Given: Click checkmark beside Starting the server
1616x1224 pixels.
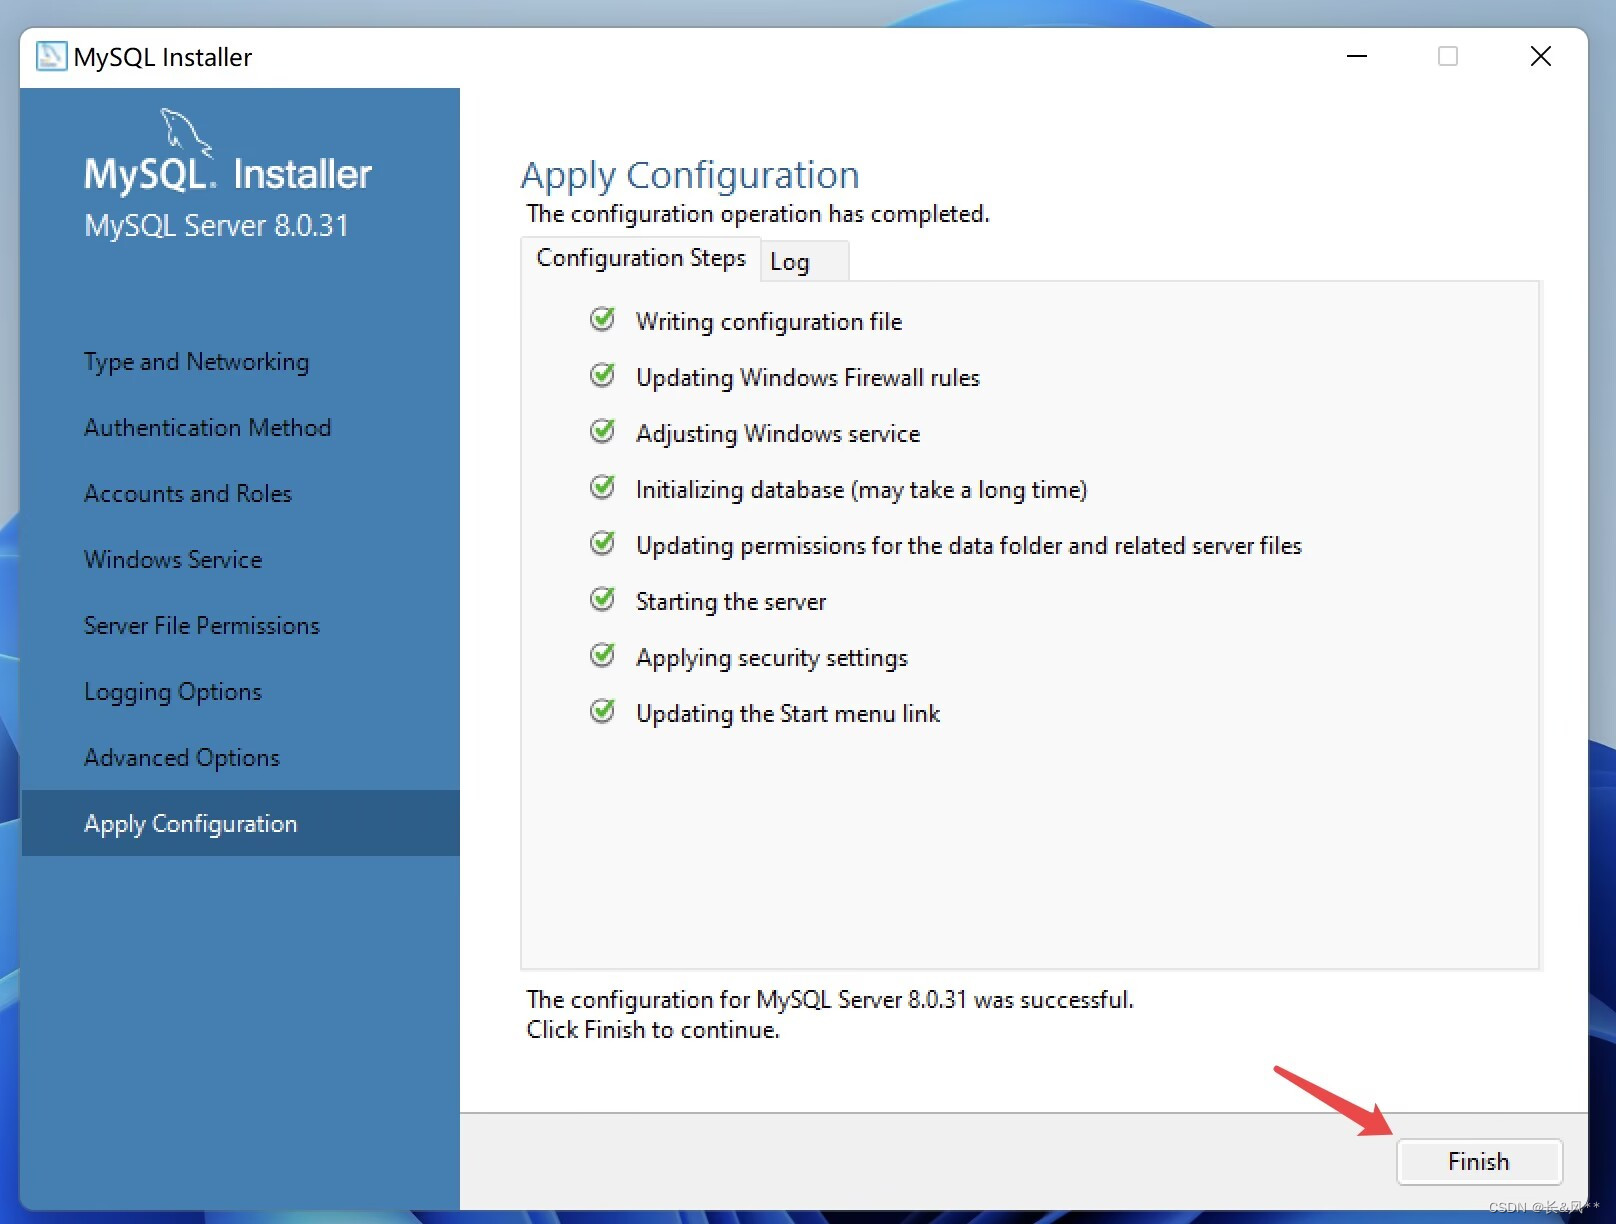Looking at the screenshot, I should (602, 600).
